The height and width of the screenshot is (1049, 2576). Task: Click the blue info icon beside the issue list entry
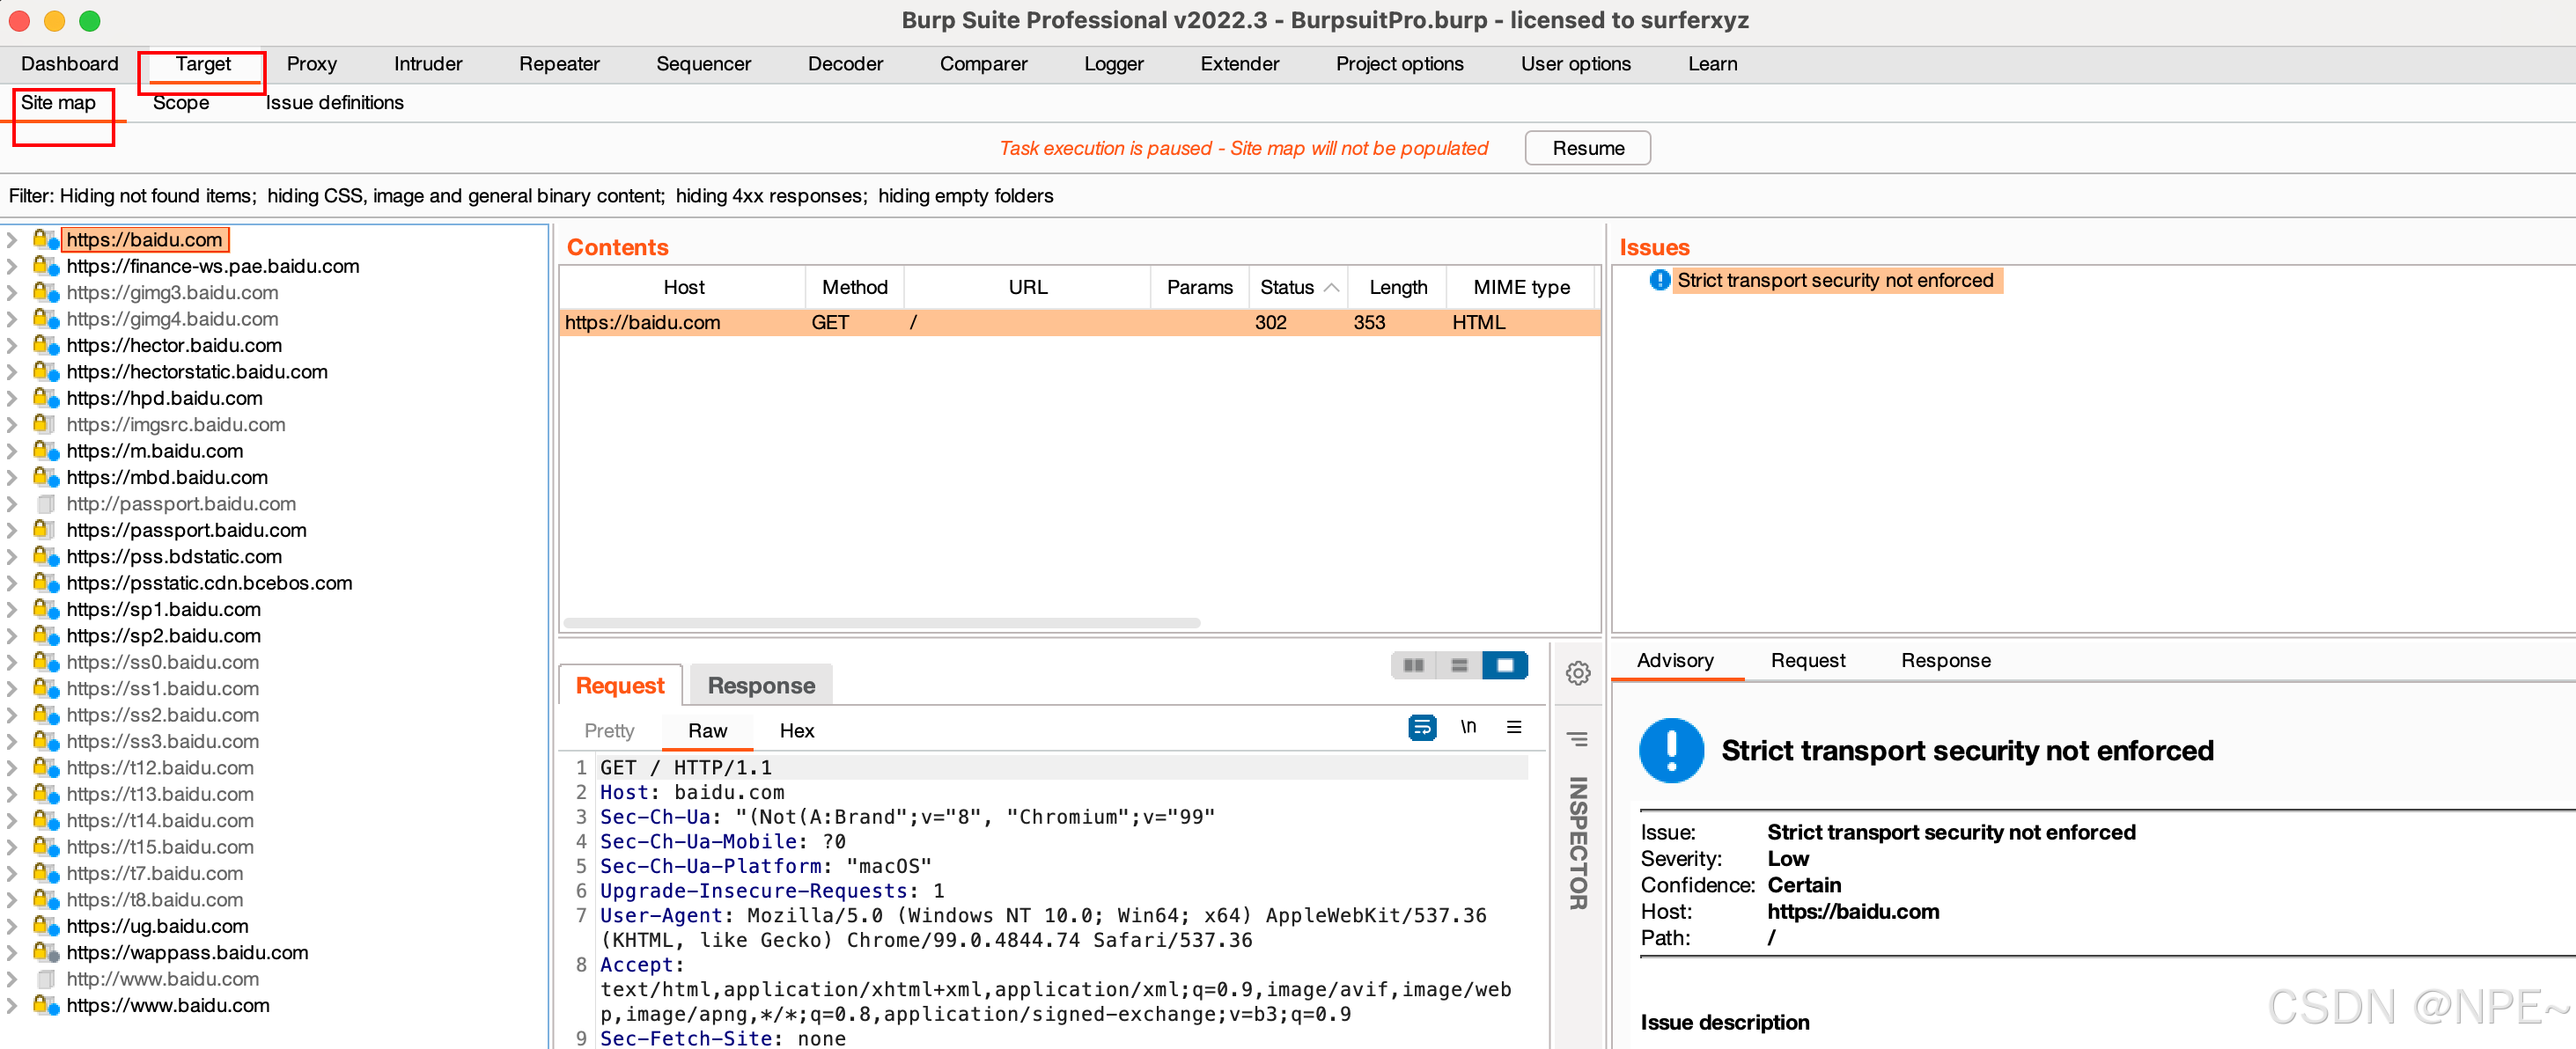[x=1659, y=280]
